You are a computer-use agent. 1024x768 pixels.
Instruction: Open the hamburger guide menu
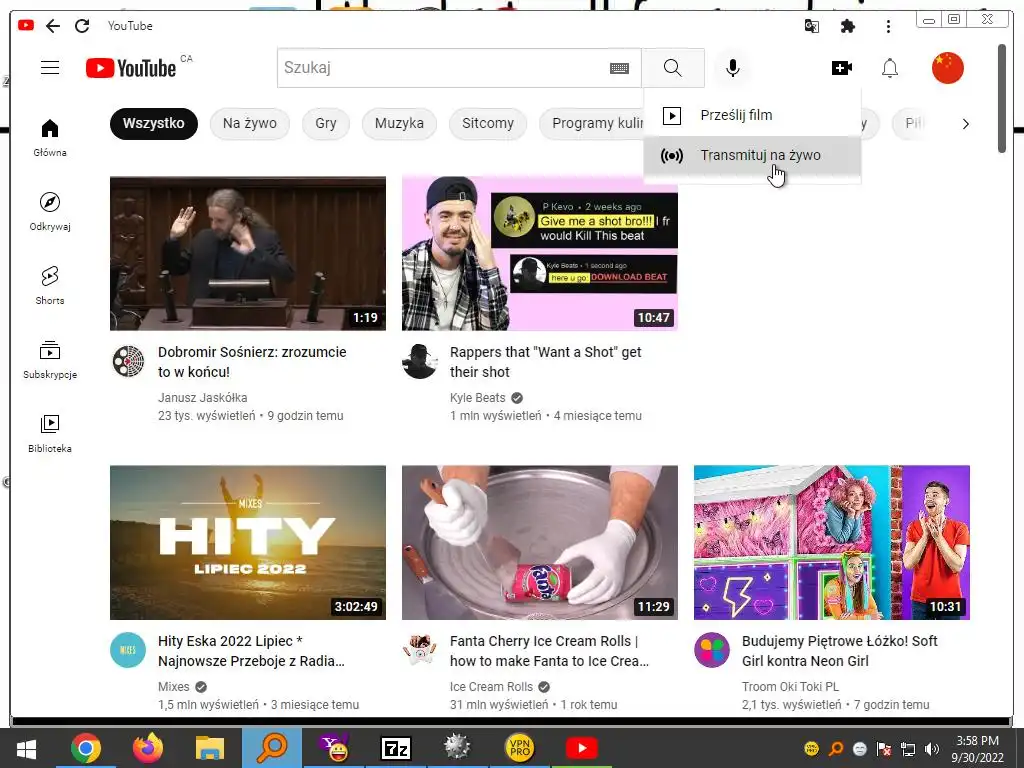pos(50,68)
